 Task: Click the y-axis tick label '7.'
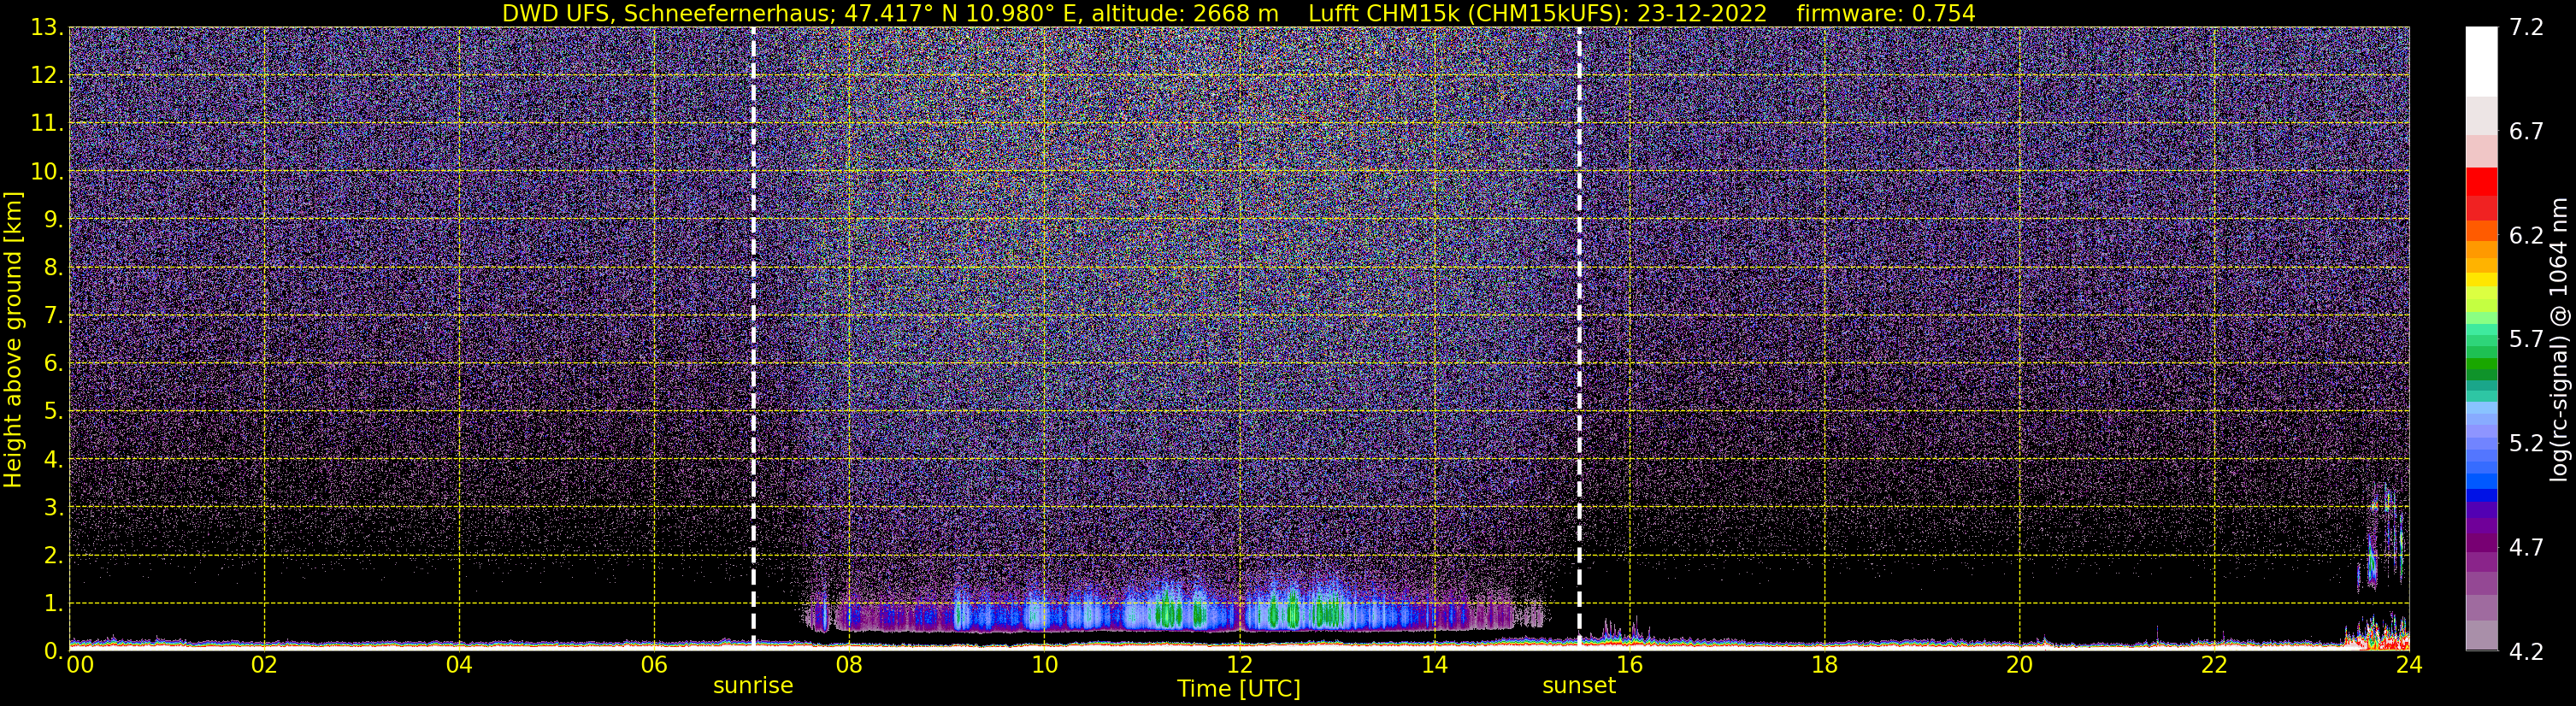pyautogui.click(x=54, y=316)
